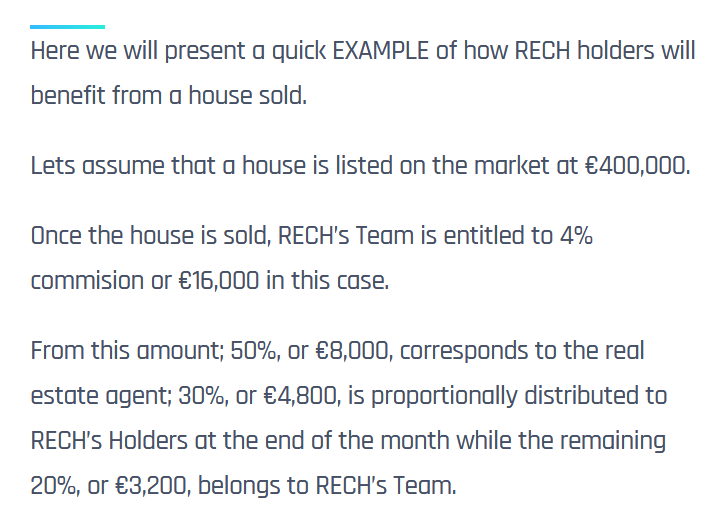Click the blue accent line above the text
Image resolution: width=712 pixels, height=525 pixels.
pos(67,27)
